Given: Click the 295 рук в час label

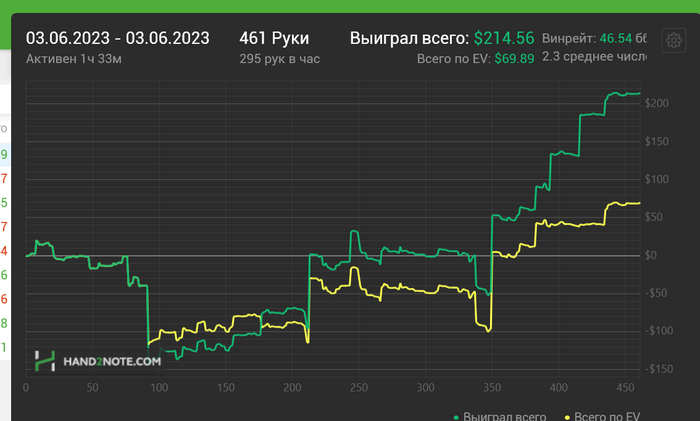Looking at the screenshot, I should click(x=279, y=59).
